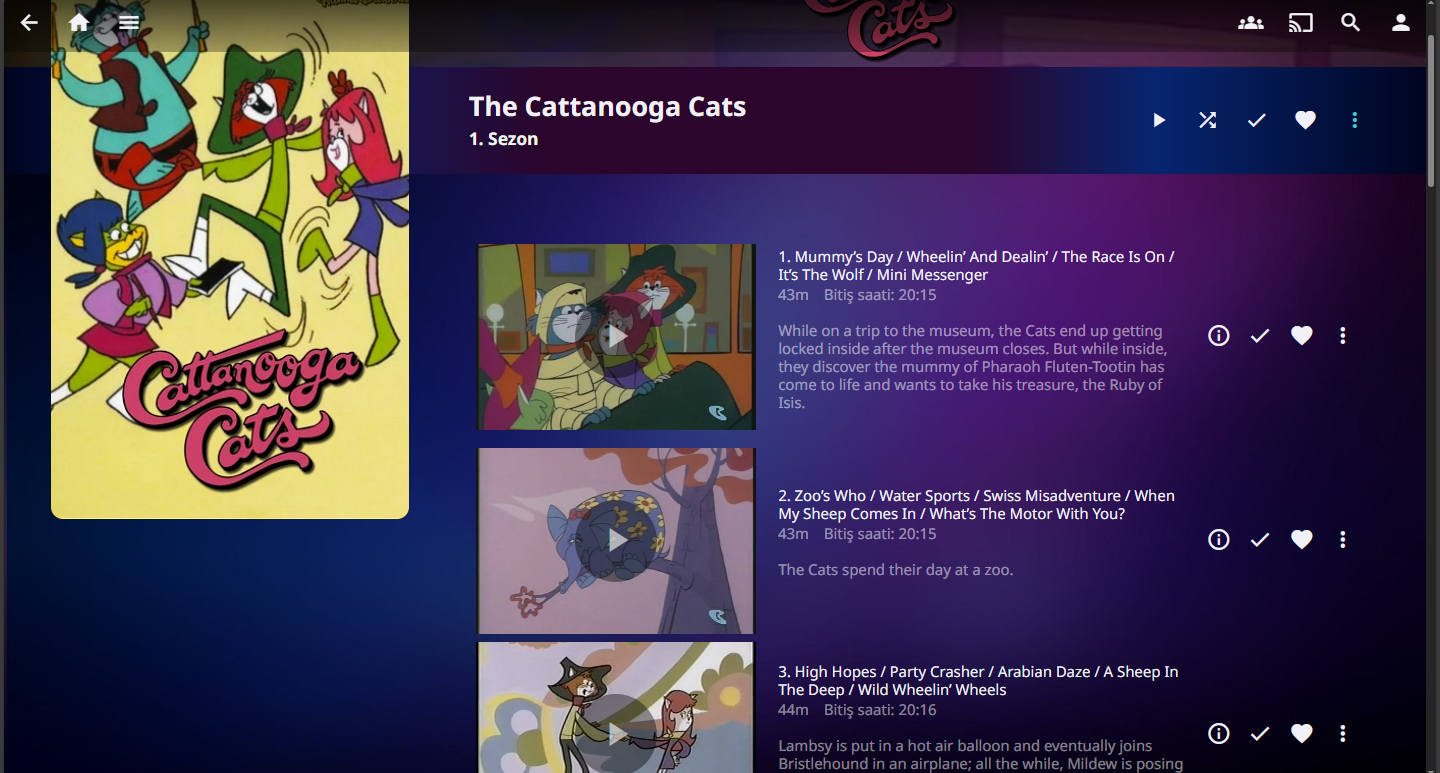
Task: Open The Cattanooga Cats series title
Action: click(x=608, y=107)
